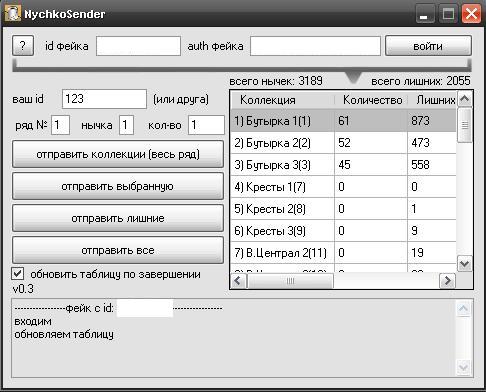Click table vertical scrollbar down arrow
The width and height of the screenshot is (486, 392).
point(465,264)
